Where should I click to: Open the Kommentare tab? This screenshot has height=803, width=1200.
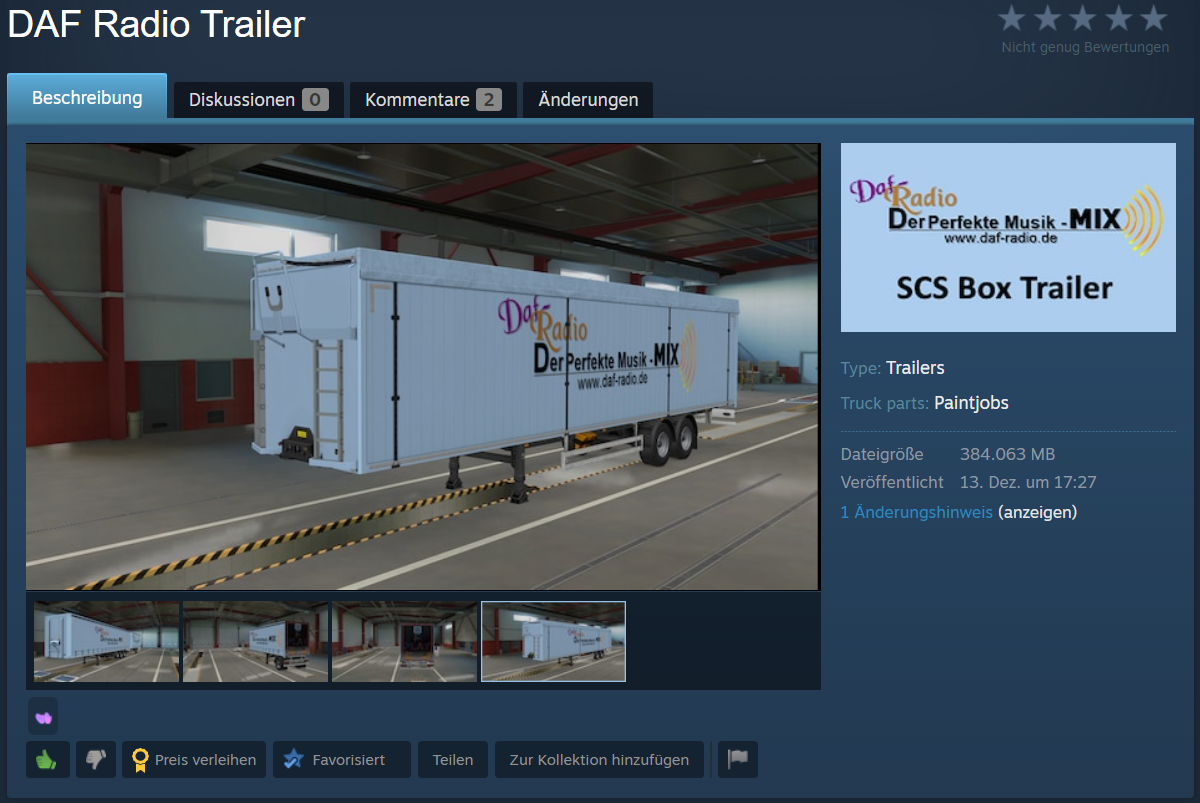point(433,100)
